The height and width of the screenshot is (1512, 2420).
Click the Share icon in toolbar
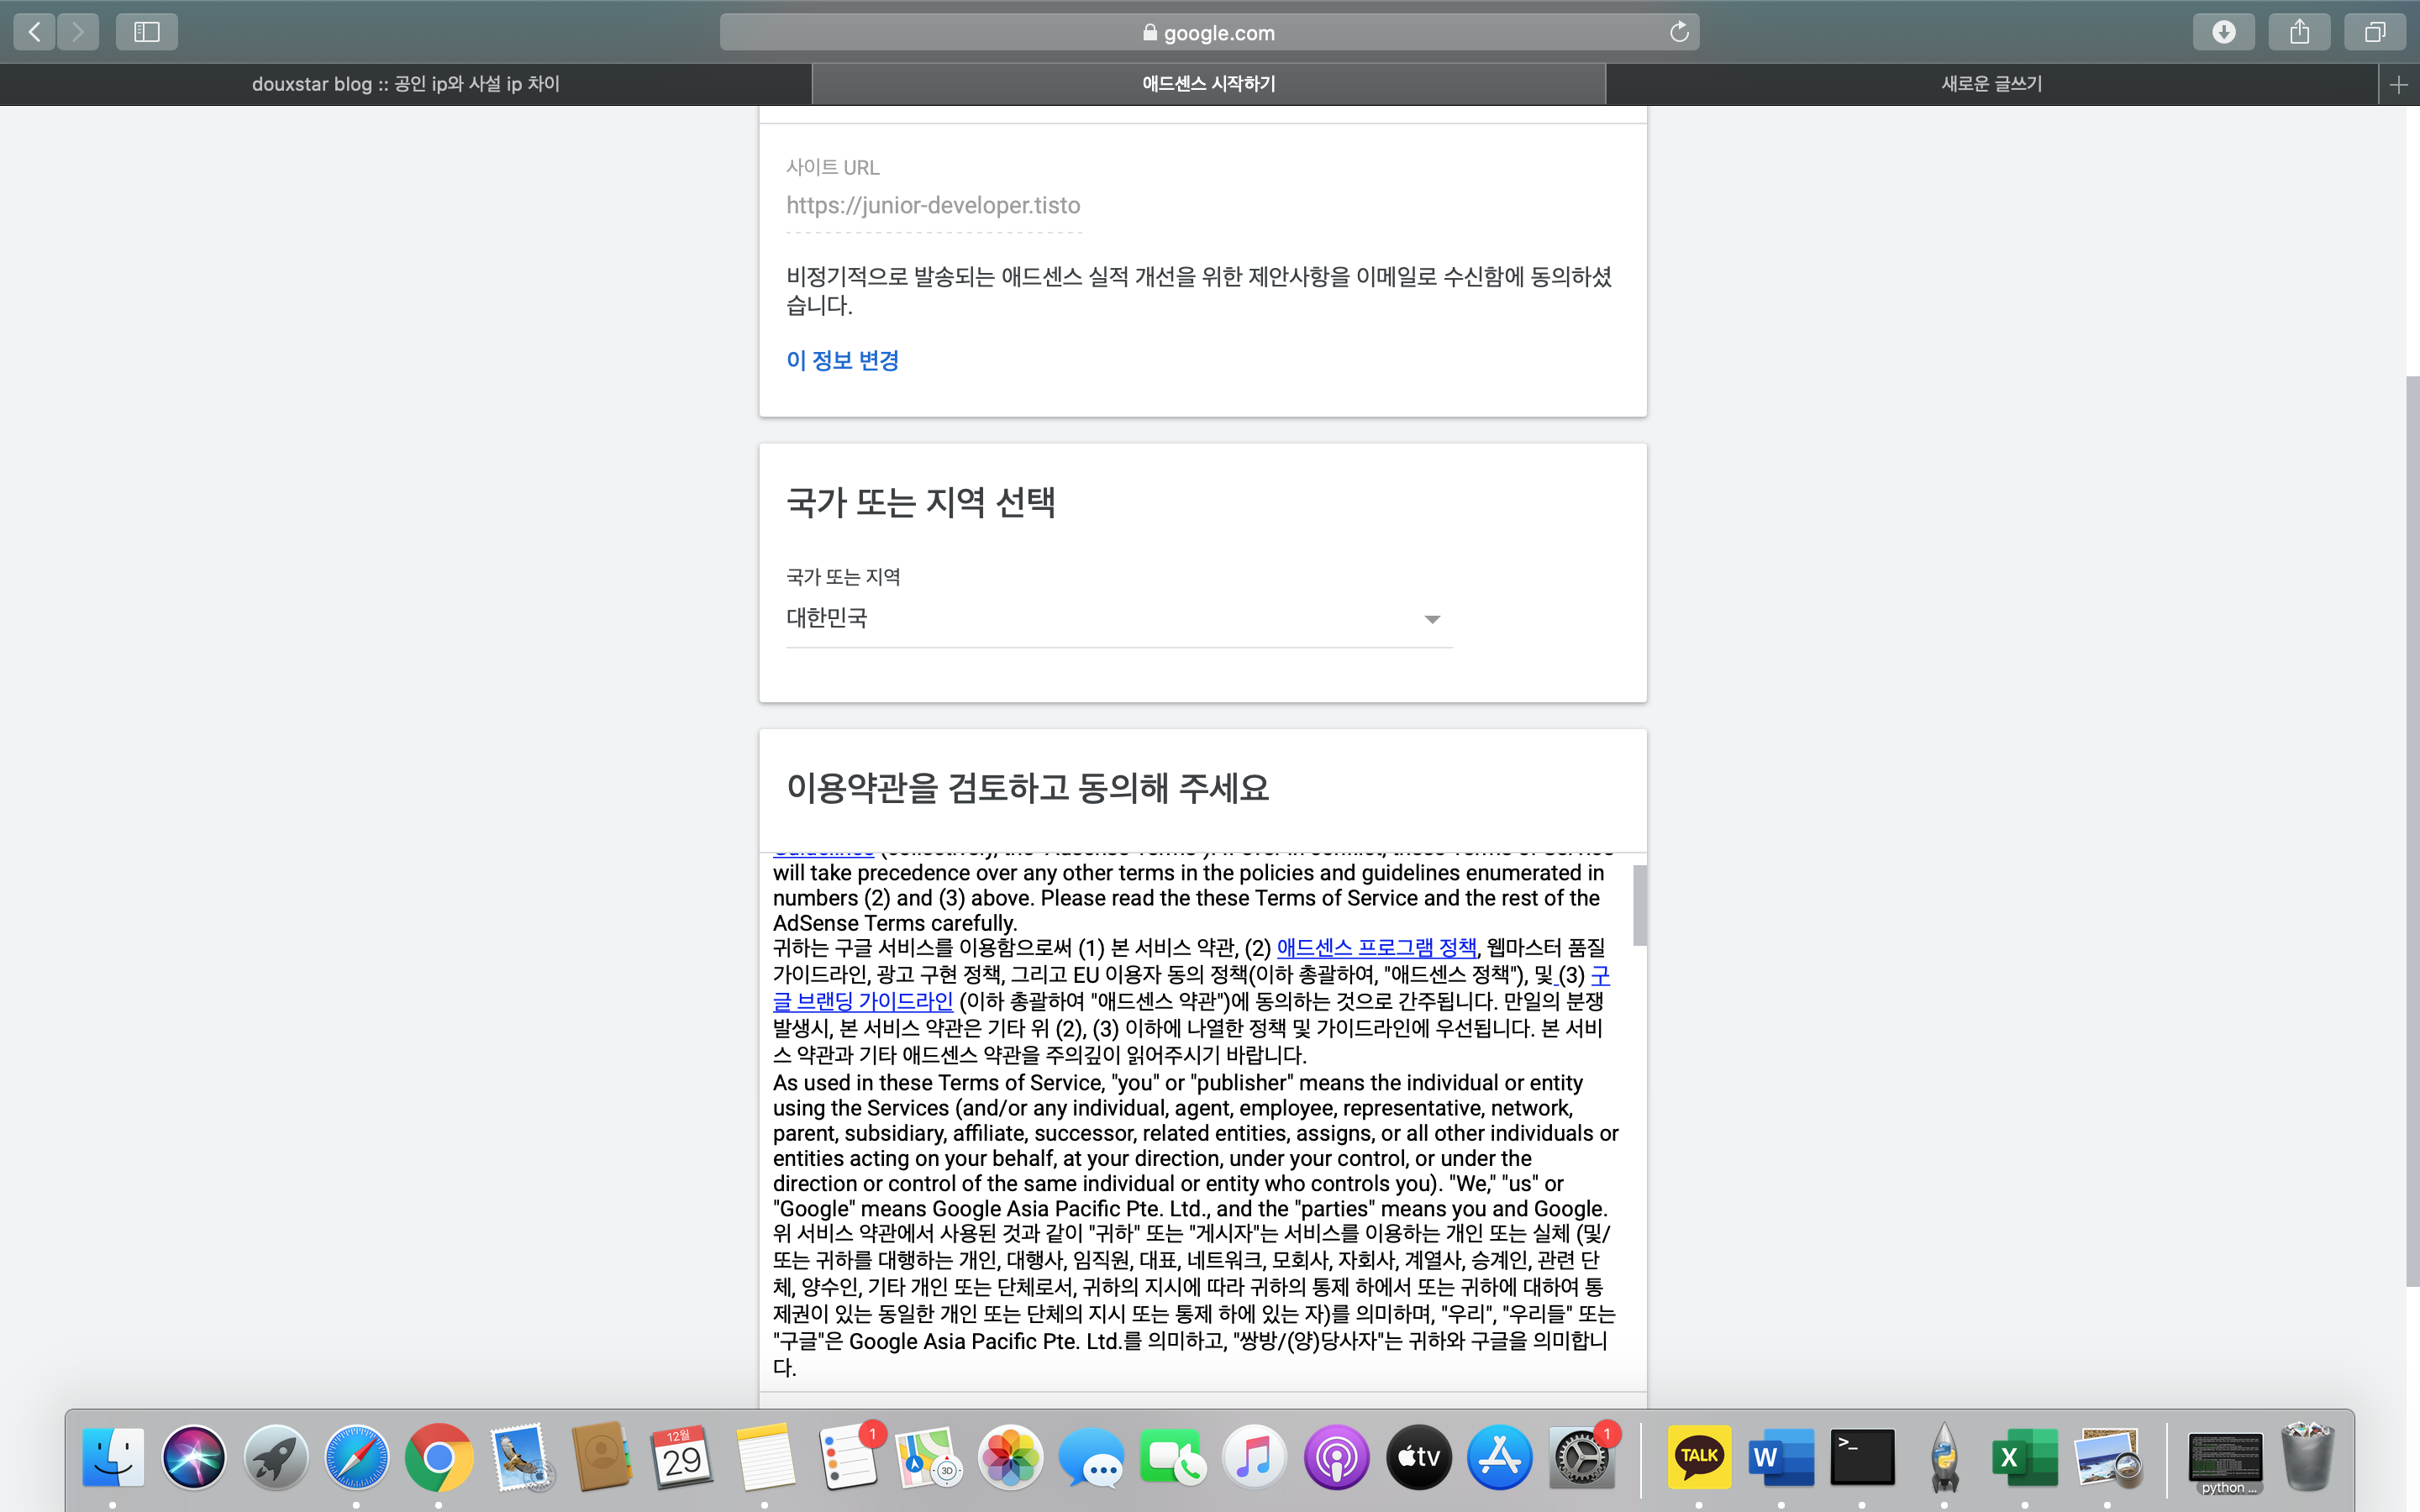2299,32
